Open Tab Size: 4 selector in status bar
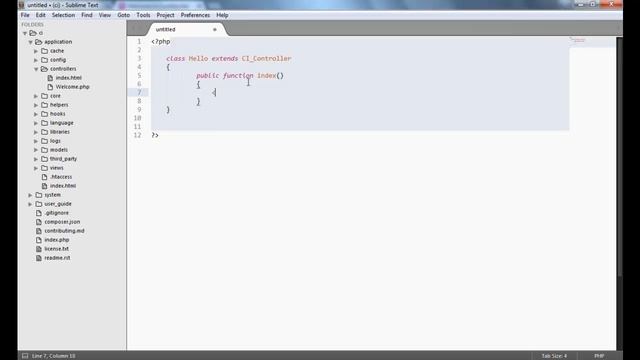This screenshot has height=360, width=640. pyautogui.click(x=554, y=356)
